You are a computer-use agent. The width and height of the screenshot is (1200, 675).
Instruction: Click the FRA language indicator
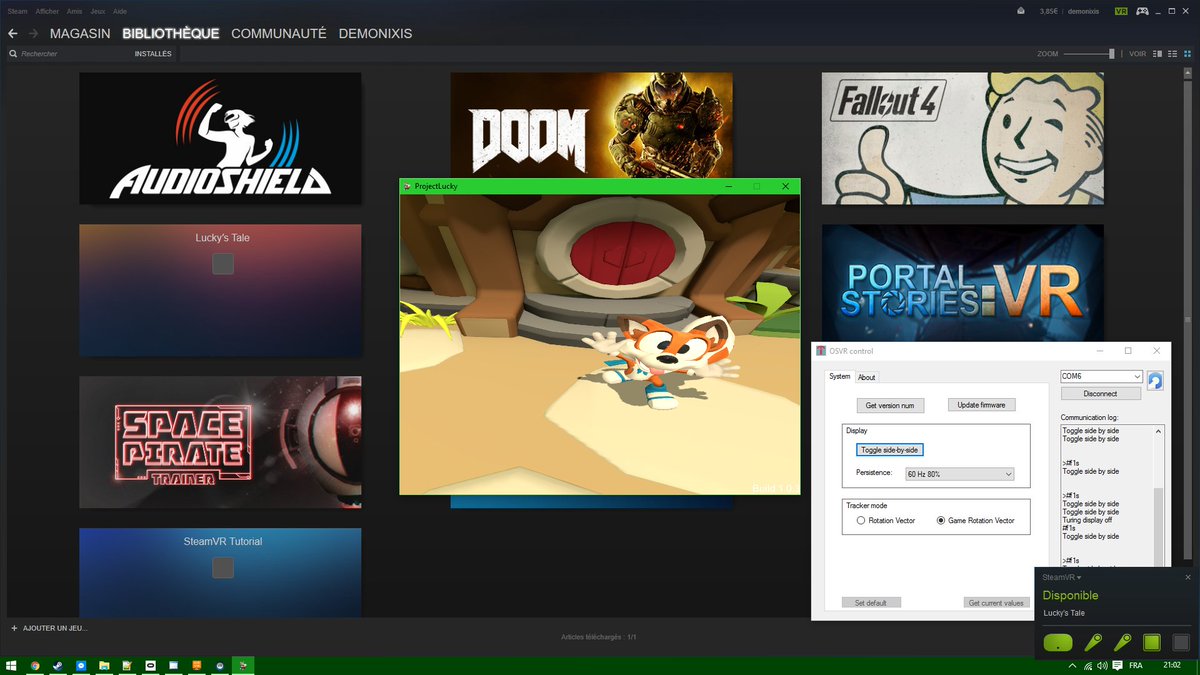[1136, 665]
